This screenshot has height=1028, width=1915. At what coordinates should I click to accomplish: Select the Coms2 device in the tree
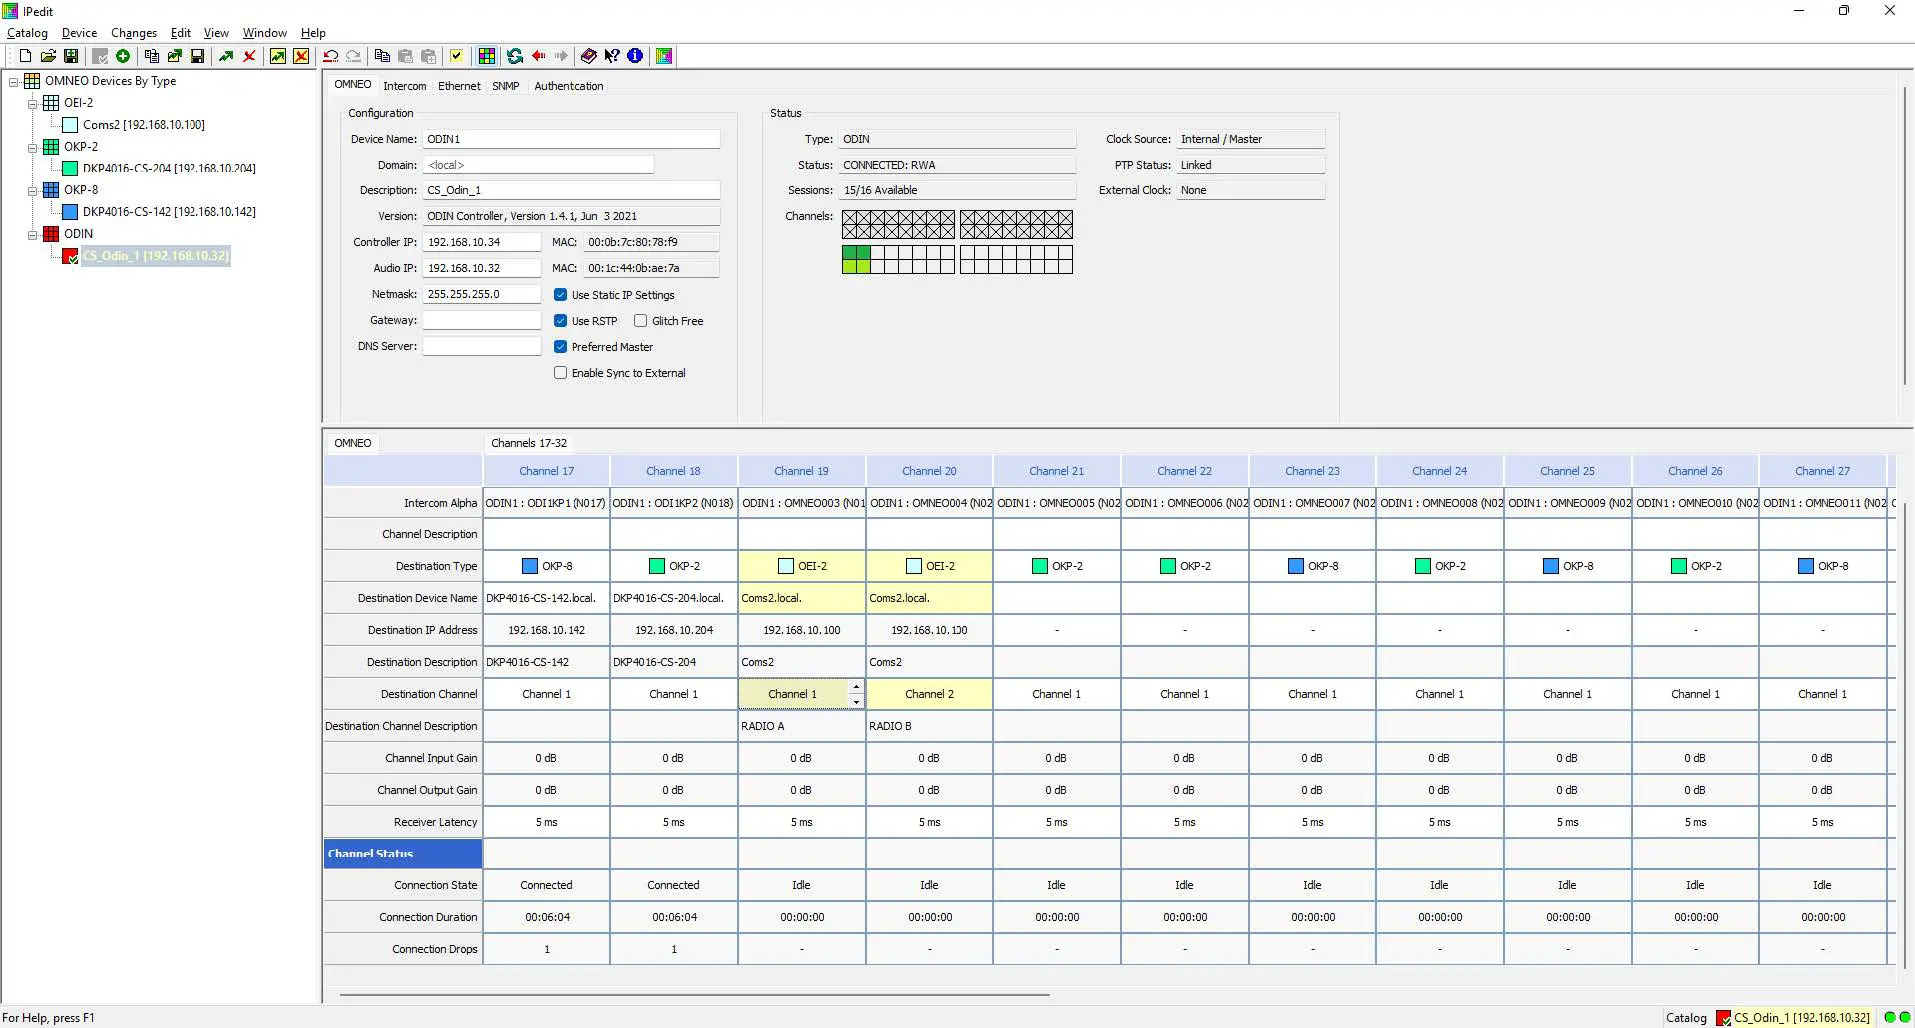143,125
